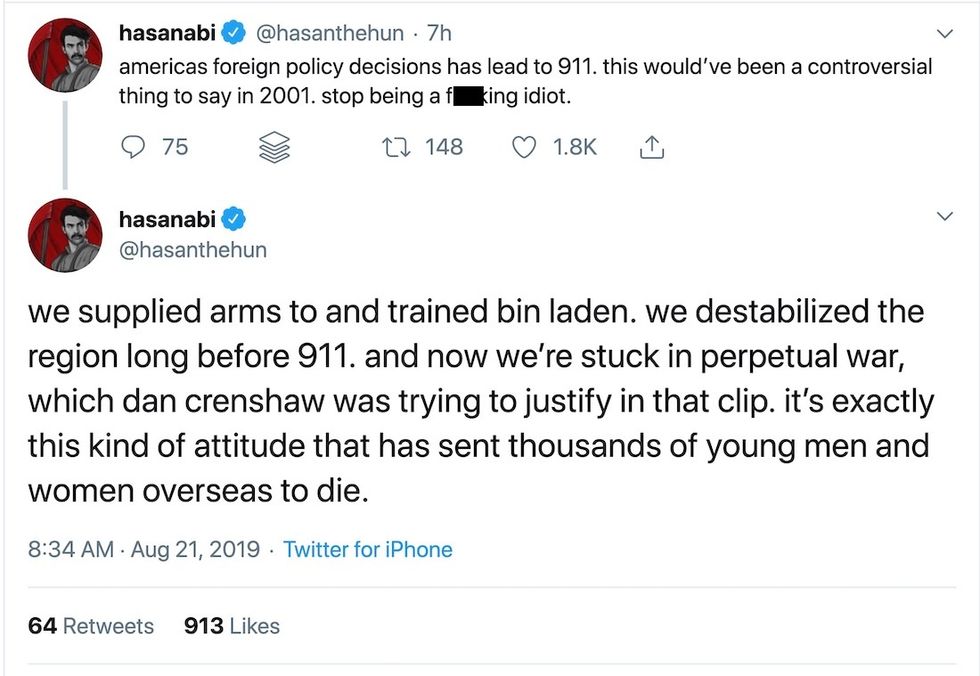Click the hasanabi display name on second tweet
The width and height of the screenshot is (980, 676).
167,218
